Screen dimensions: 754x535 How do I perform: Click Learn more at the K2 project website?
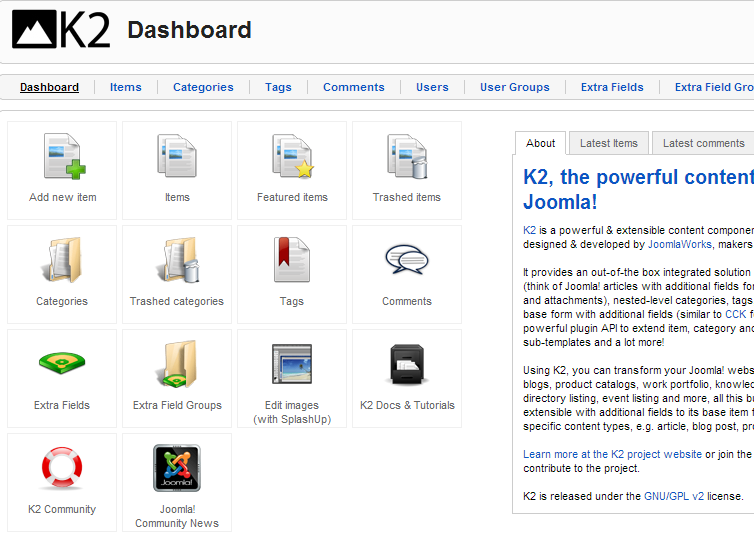pos(612,454)
